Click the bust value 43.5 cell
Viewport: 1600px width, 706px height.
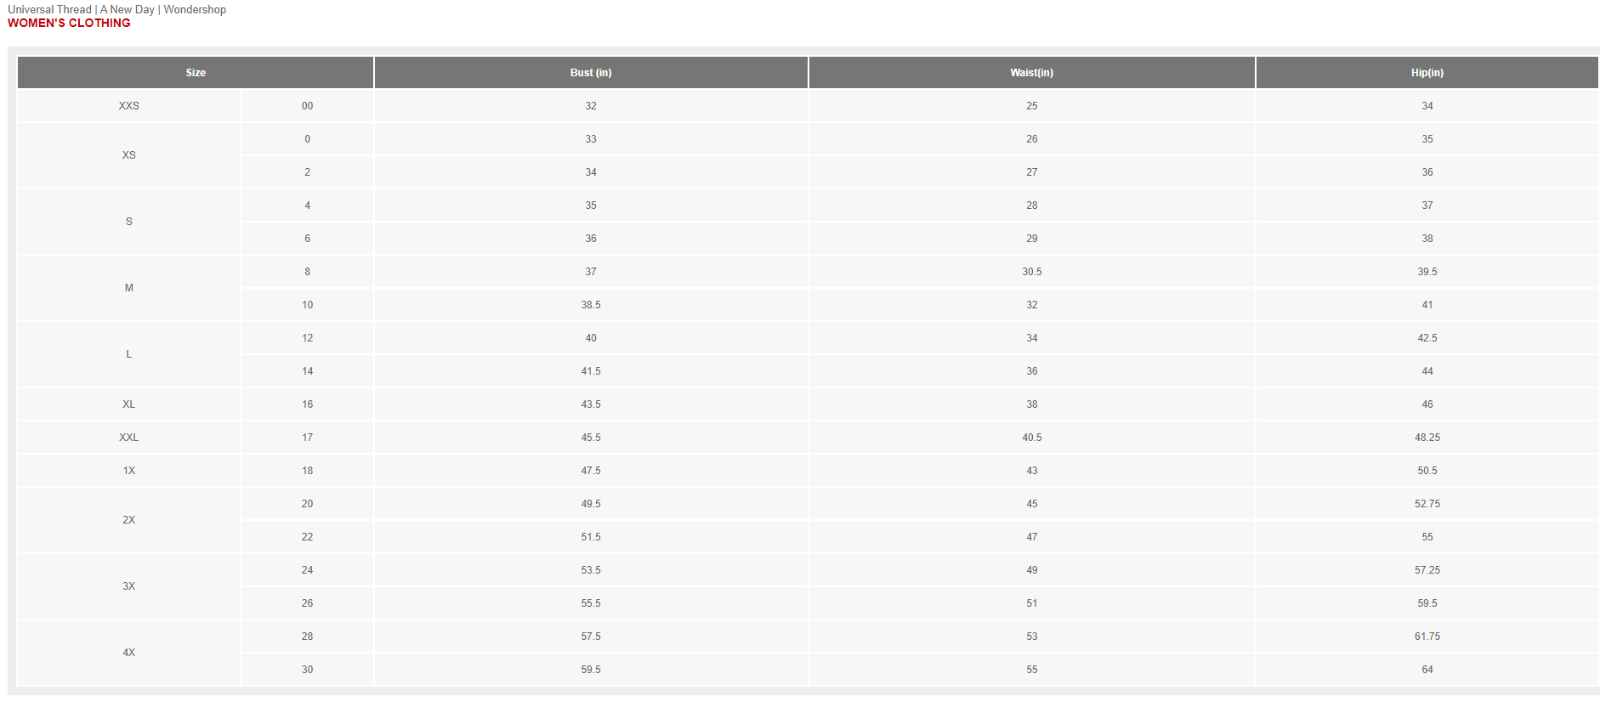pos(591,405)
